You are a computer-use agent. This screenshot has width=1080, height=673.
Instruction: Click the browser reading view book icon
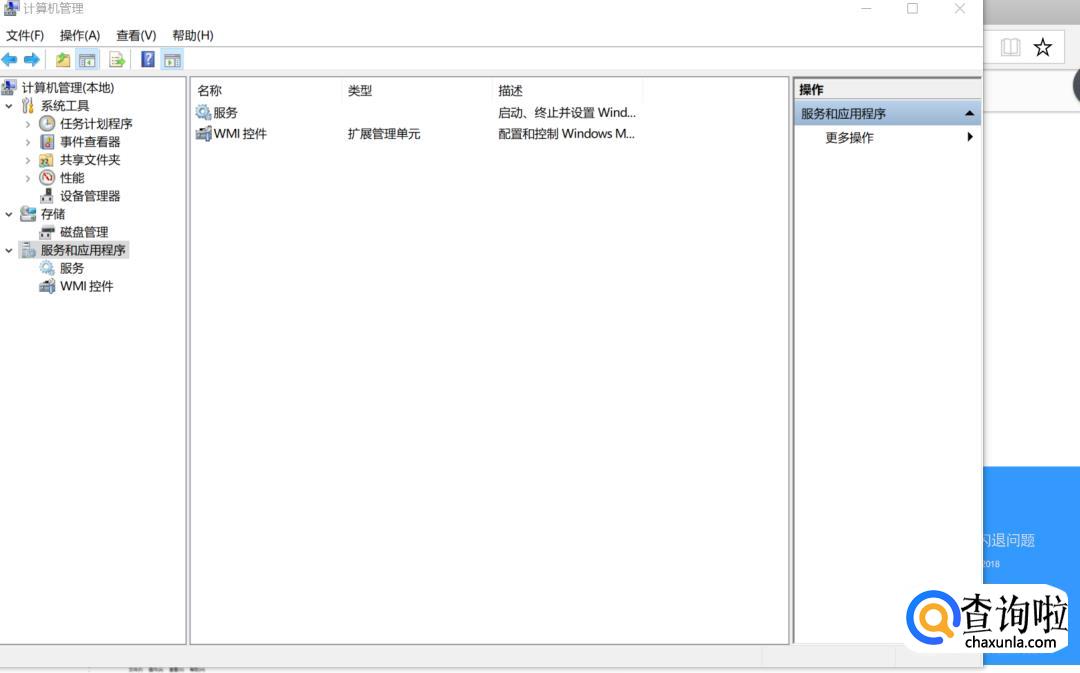(1010, 48)
